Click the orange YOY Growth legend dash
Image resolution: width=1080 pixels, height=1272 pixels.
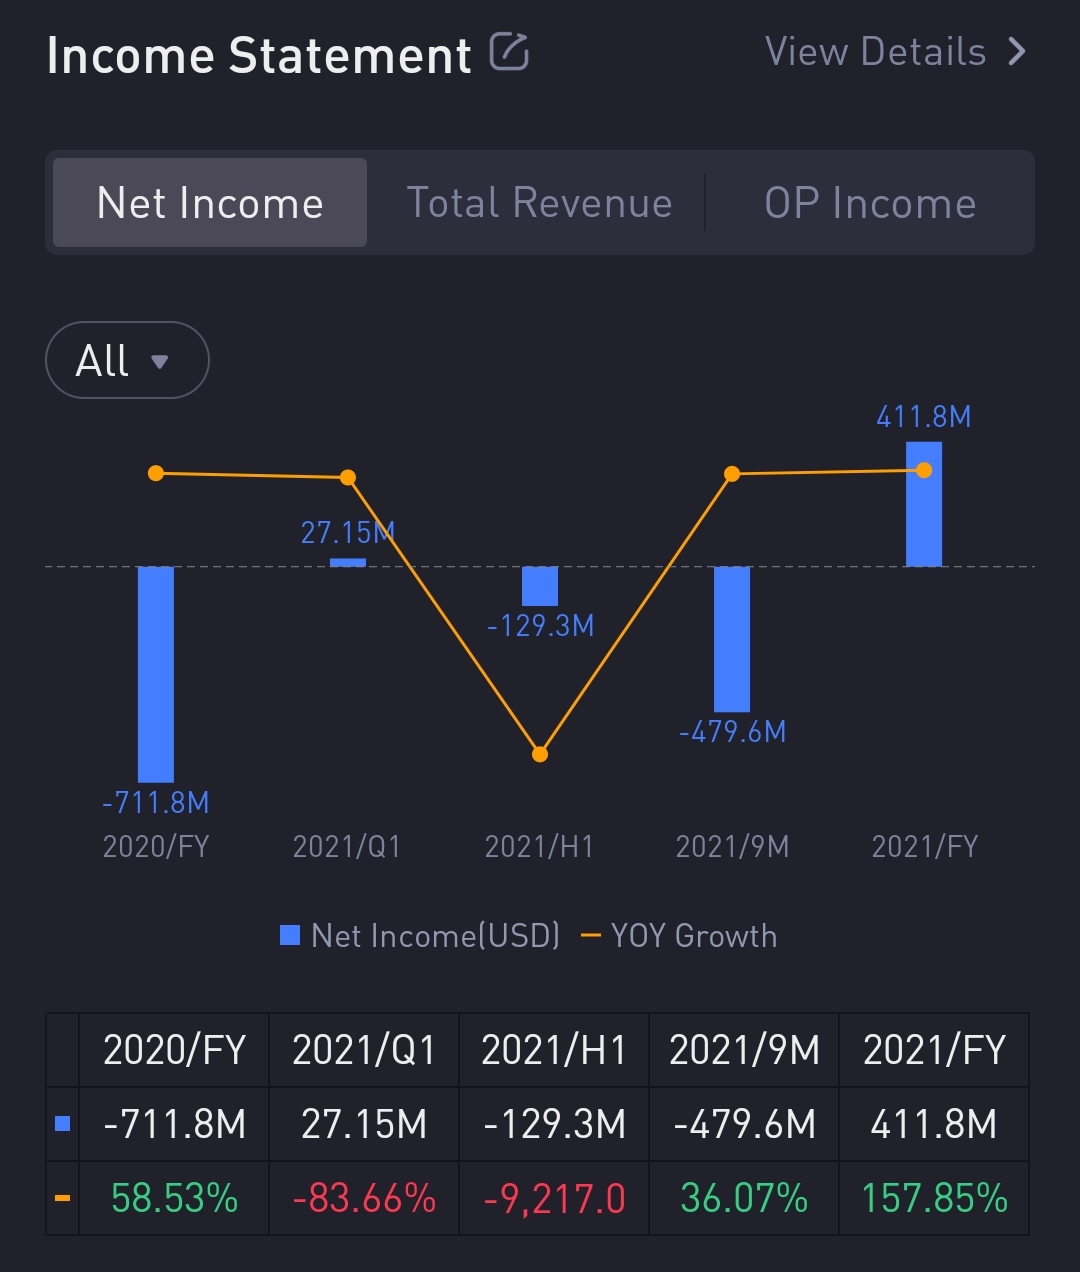click(x=591, y=936)
